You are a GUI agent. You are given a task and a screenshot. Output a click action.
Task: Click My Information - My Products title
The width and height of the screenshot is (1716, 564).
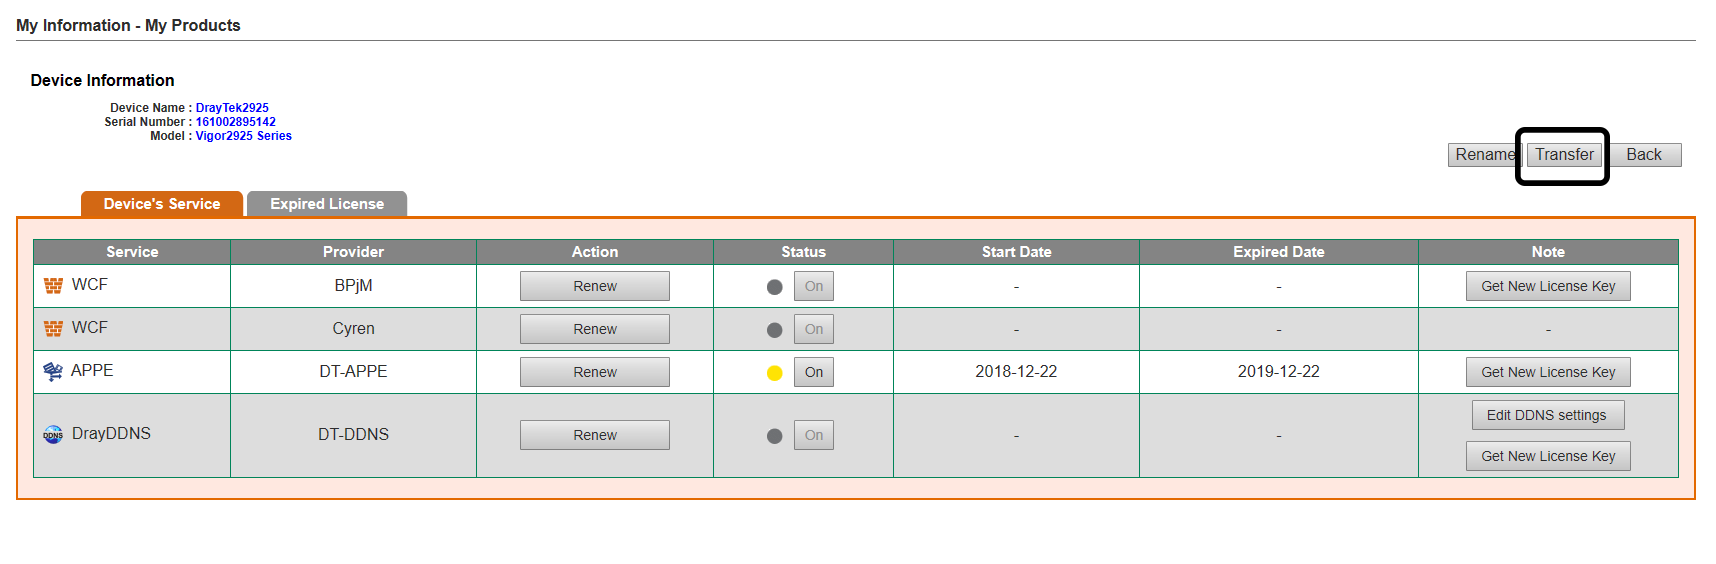[128, 26]
